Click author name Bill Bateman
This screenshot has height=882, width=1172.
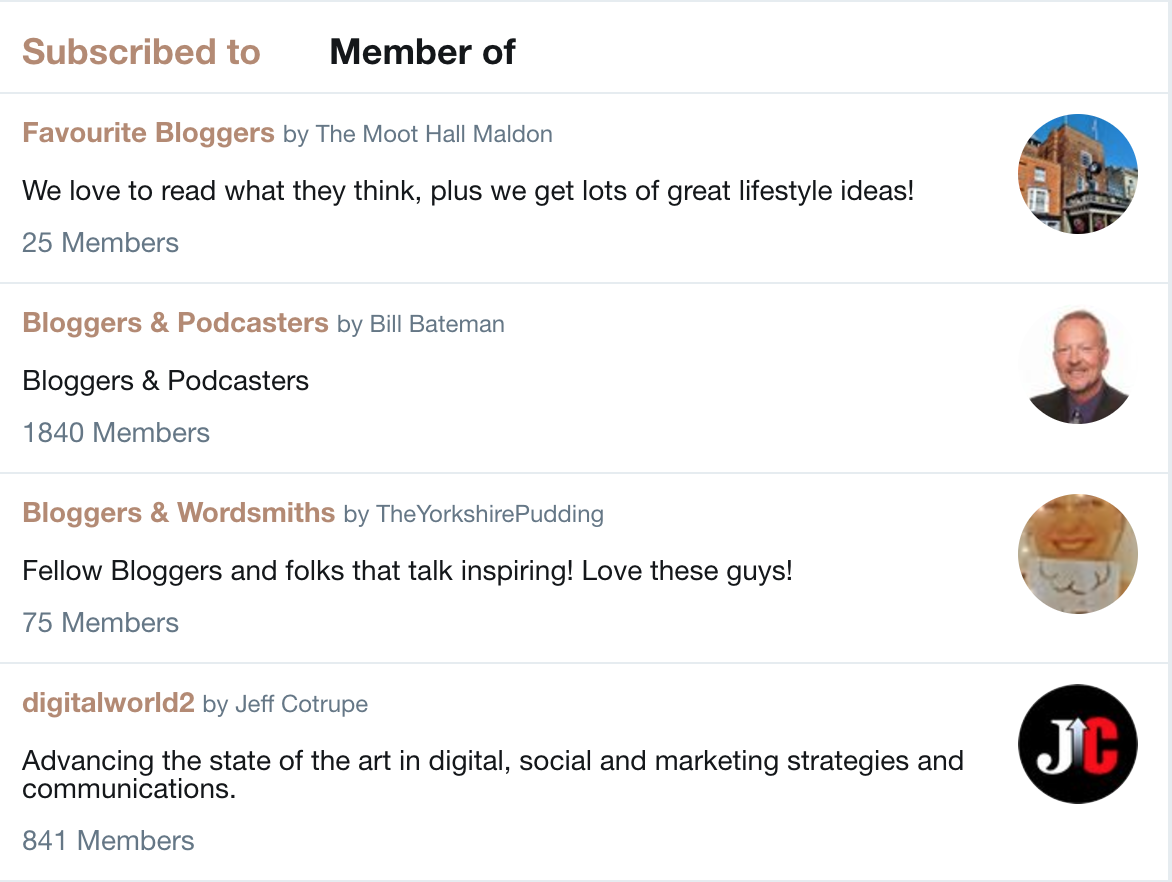coord(437,324)
